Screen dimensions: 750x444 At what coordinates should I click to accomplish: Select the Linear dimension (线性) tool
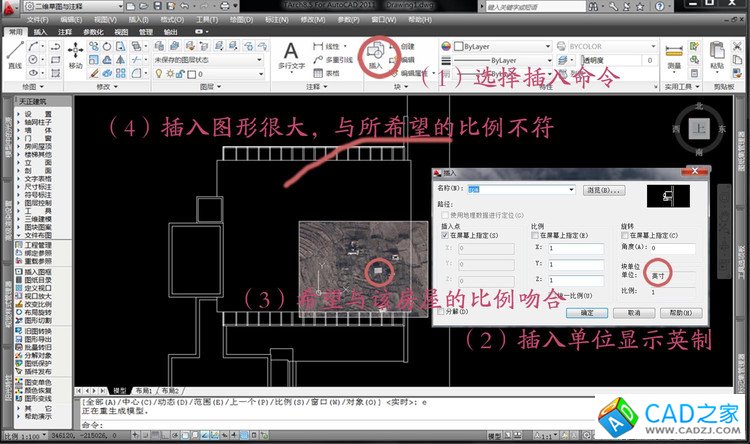328,46
